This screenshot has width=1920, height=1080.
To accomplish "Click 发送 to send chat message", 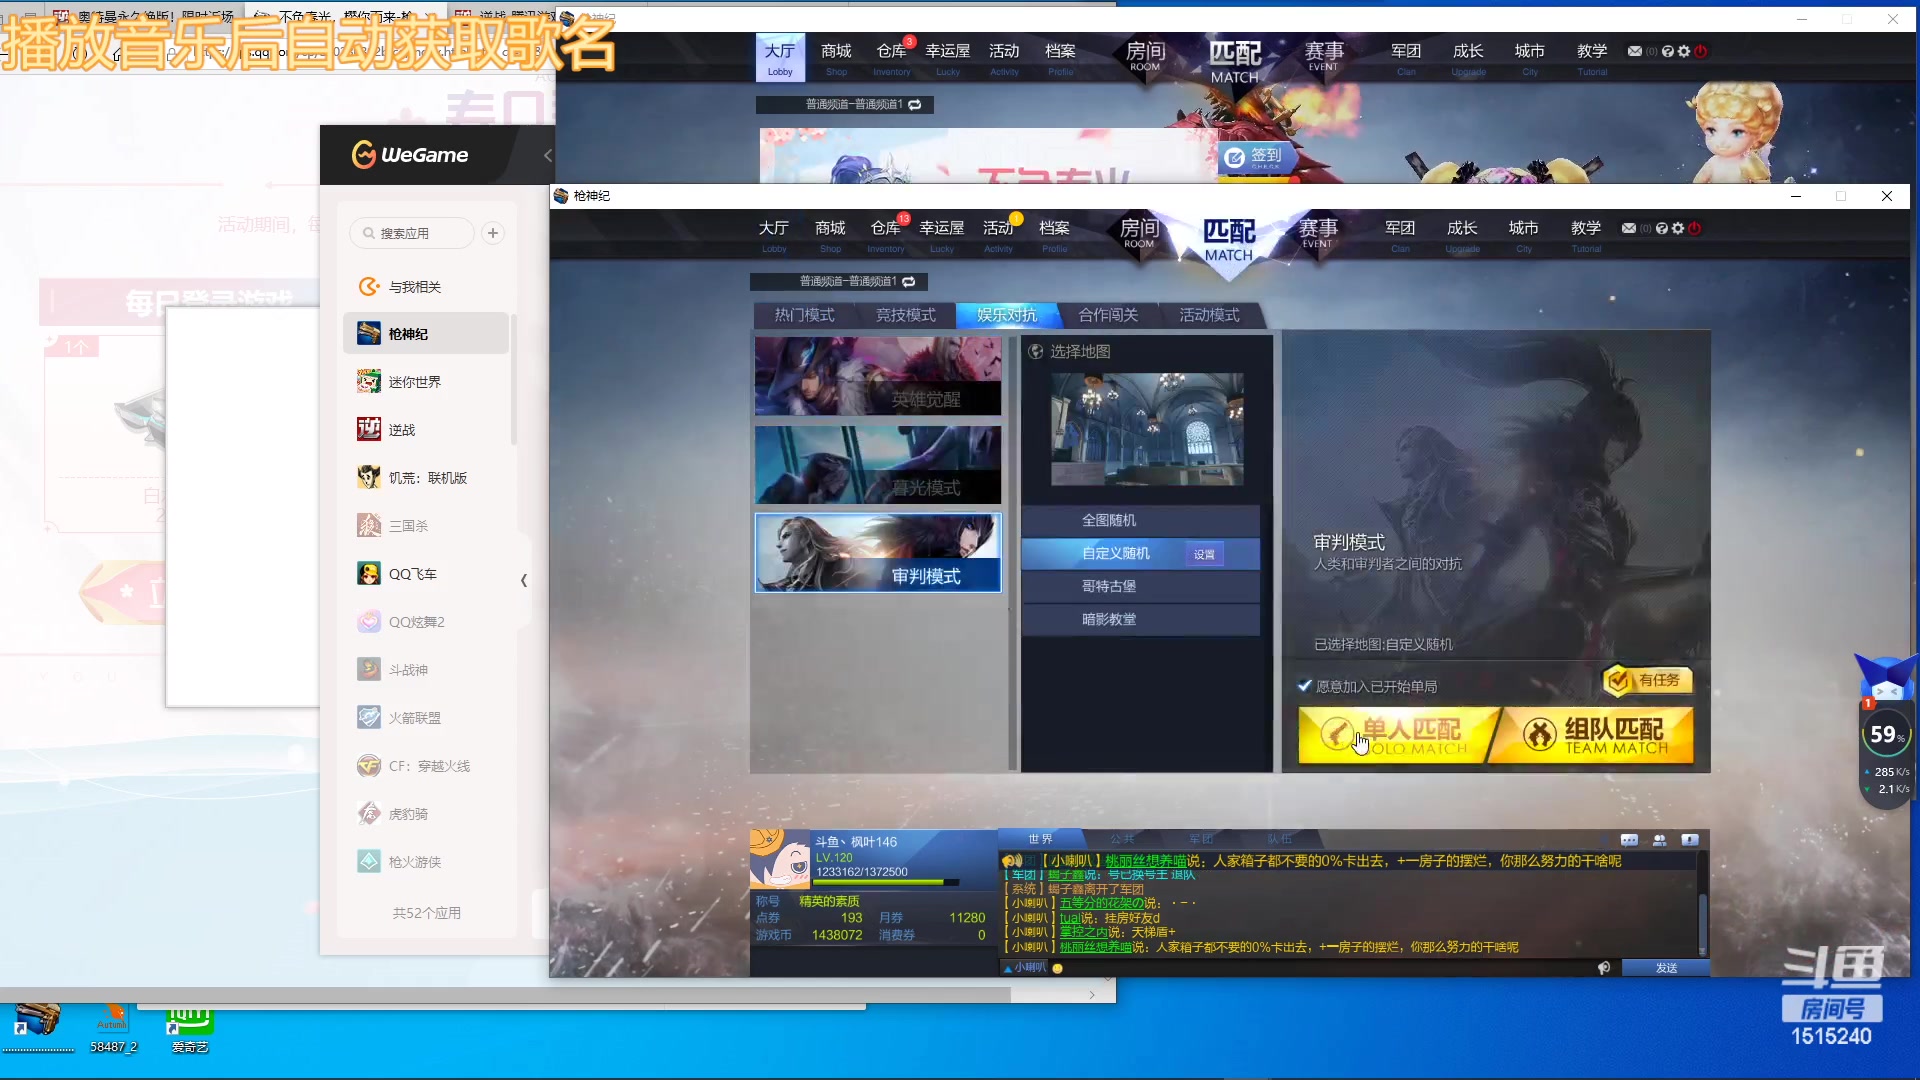I will [1666, 968].
